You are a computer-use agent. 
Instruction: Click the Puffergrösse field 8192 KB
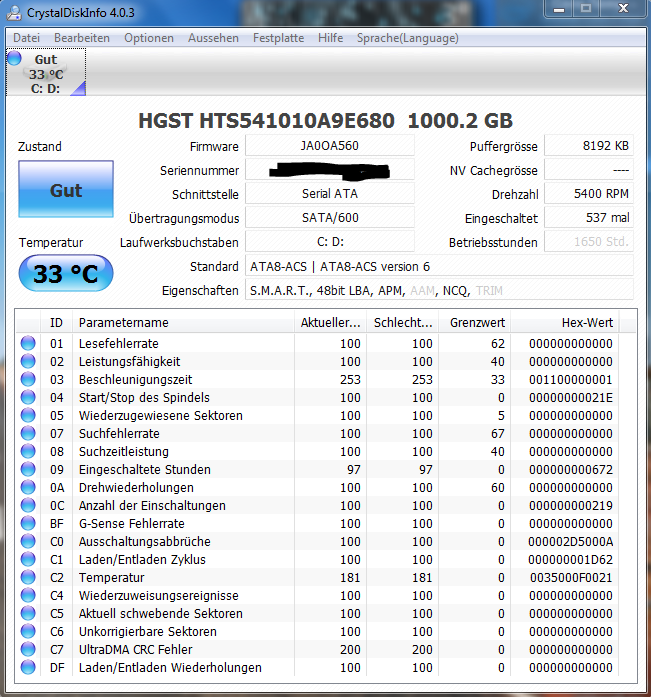point(589,146)
